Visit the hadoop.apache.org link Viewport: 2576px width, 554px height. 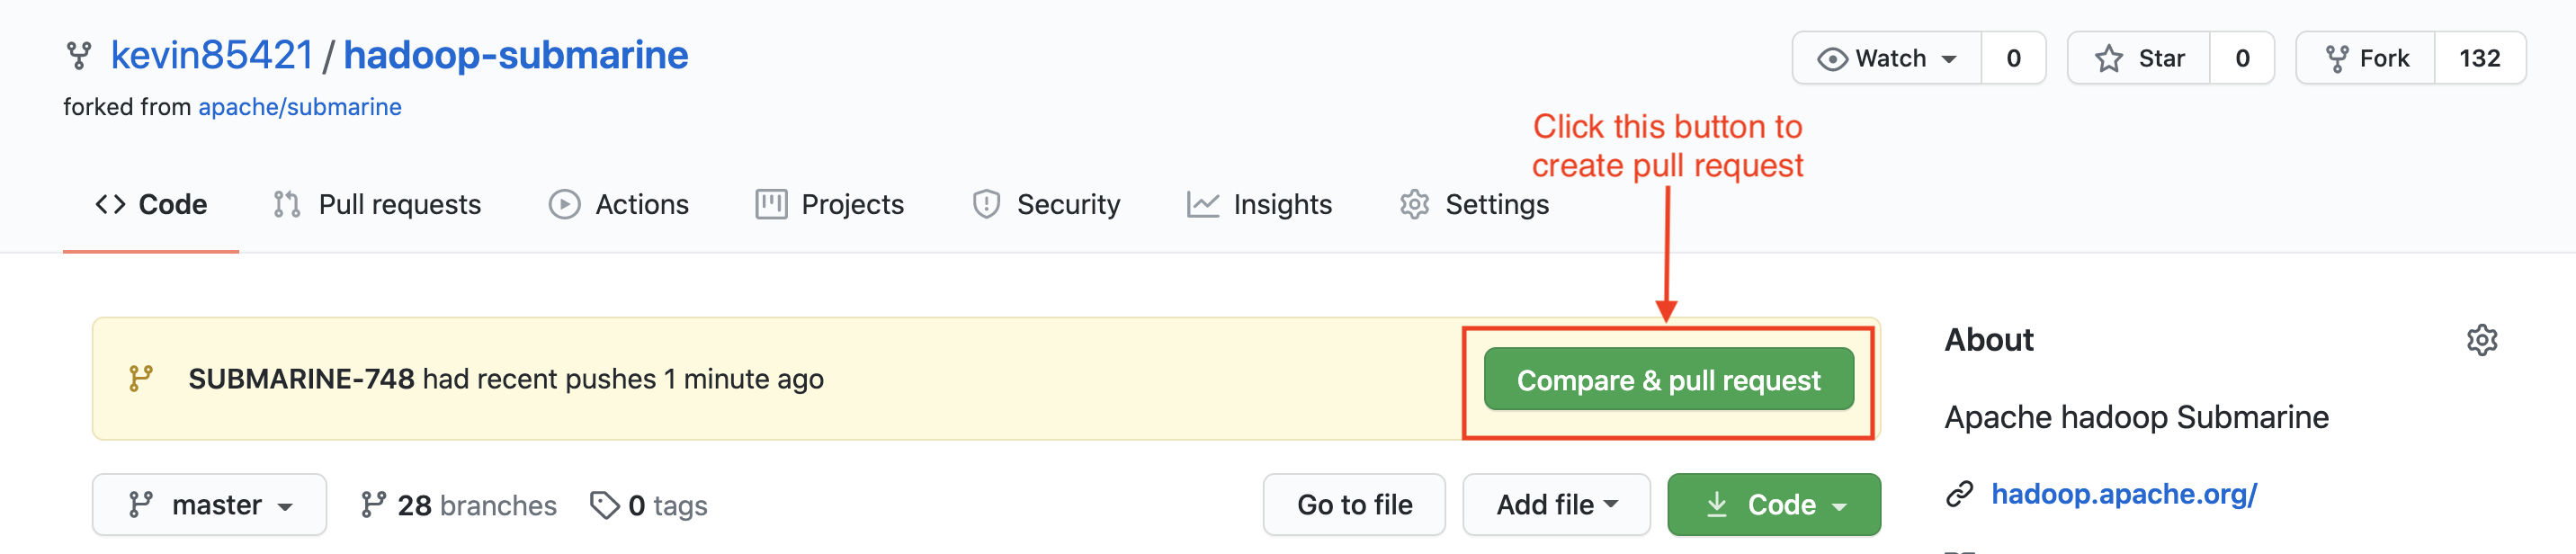2124,494
